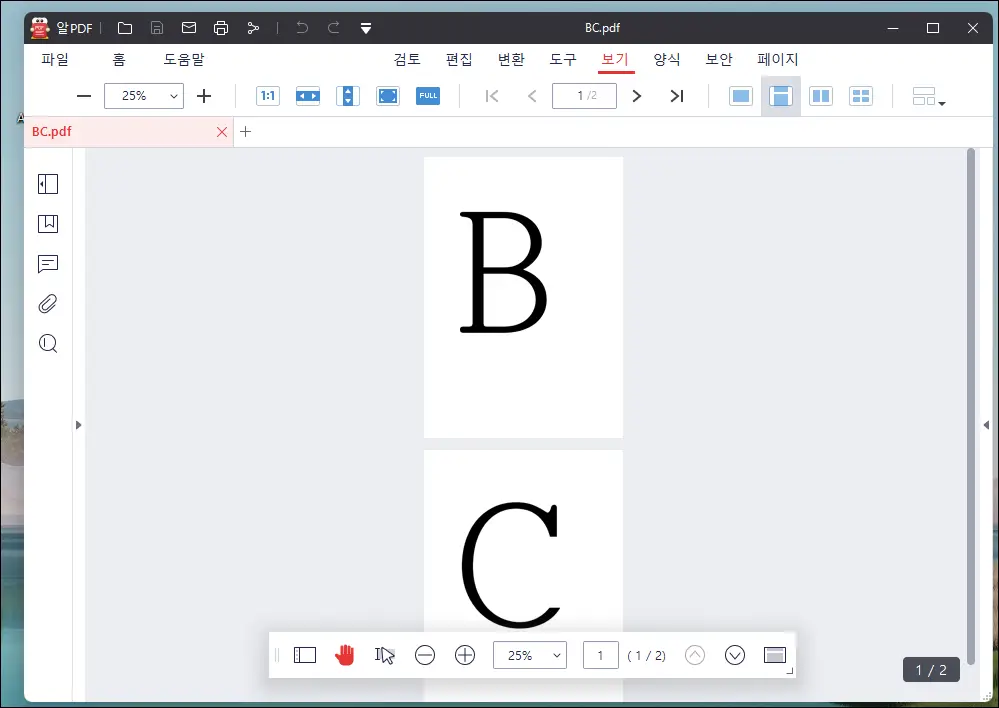
Task: Select the Hand tool in the floating toolbar
Action: point(344,655)
